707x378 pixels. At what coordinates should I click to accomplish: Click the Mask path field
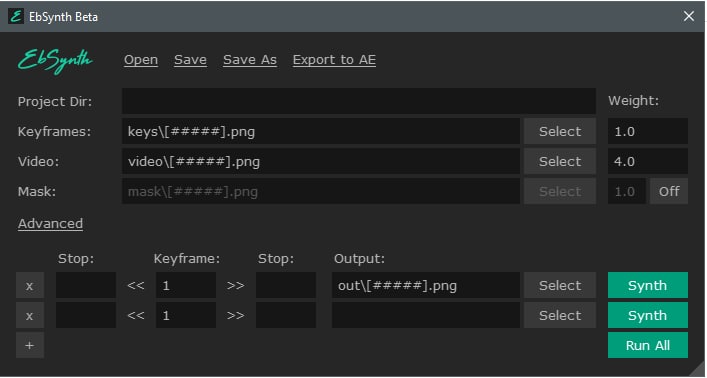pyautogui.click(x=321, y=191)
